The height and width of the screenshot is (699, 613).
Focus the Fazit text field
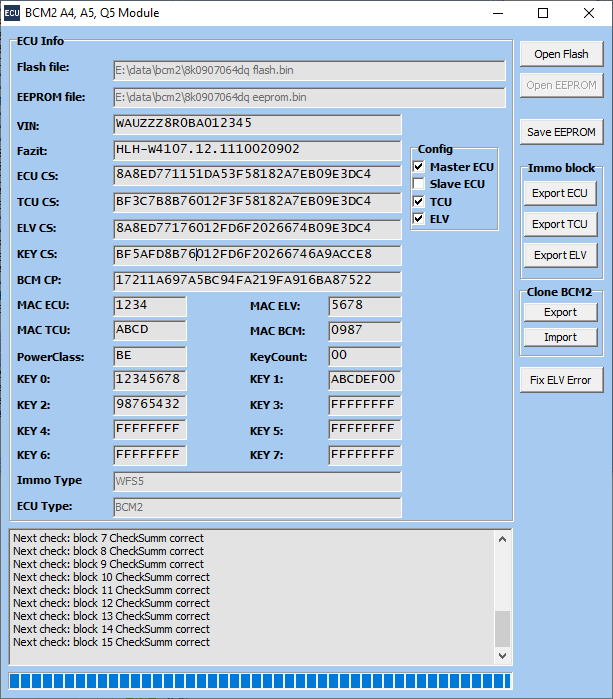[x=257, y=150]
